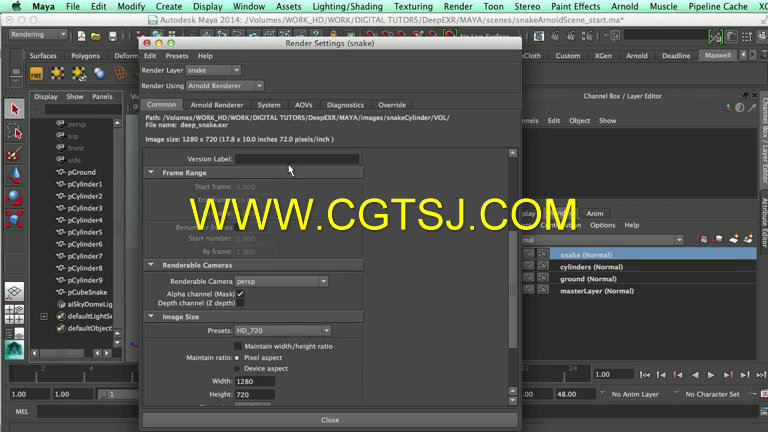
Task: Open the single perspective view layout icon
Action: [14, 292]
